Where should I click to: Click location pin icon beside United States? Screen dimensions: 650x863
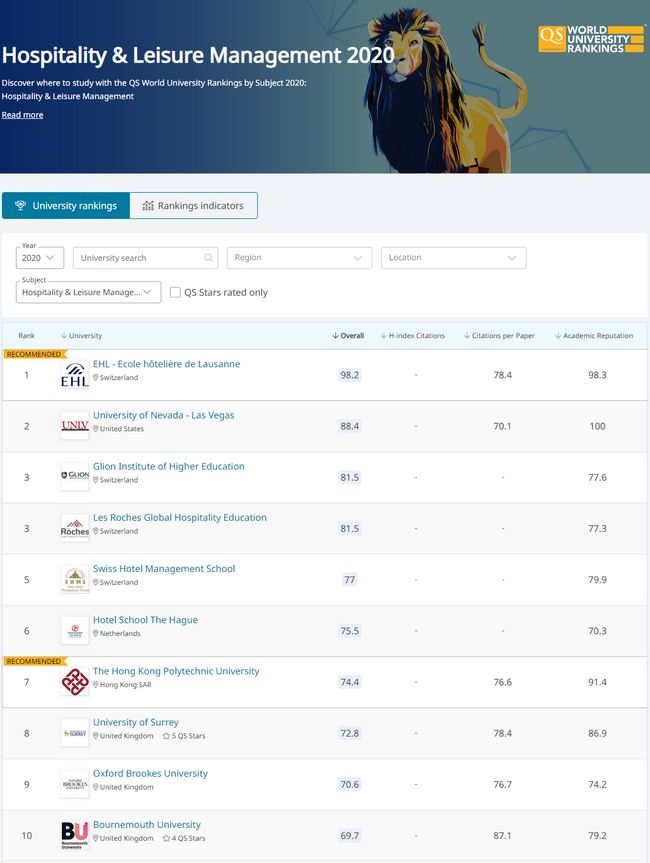[x=96, y=429]
